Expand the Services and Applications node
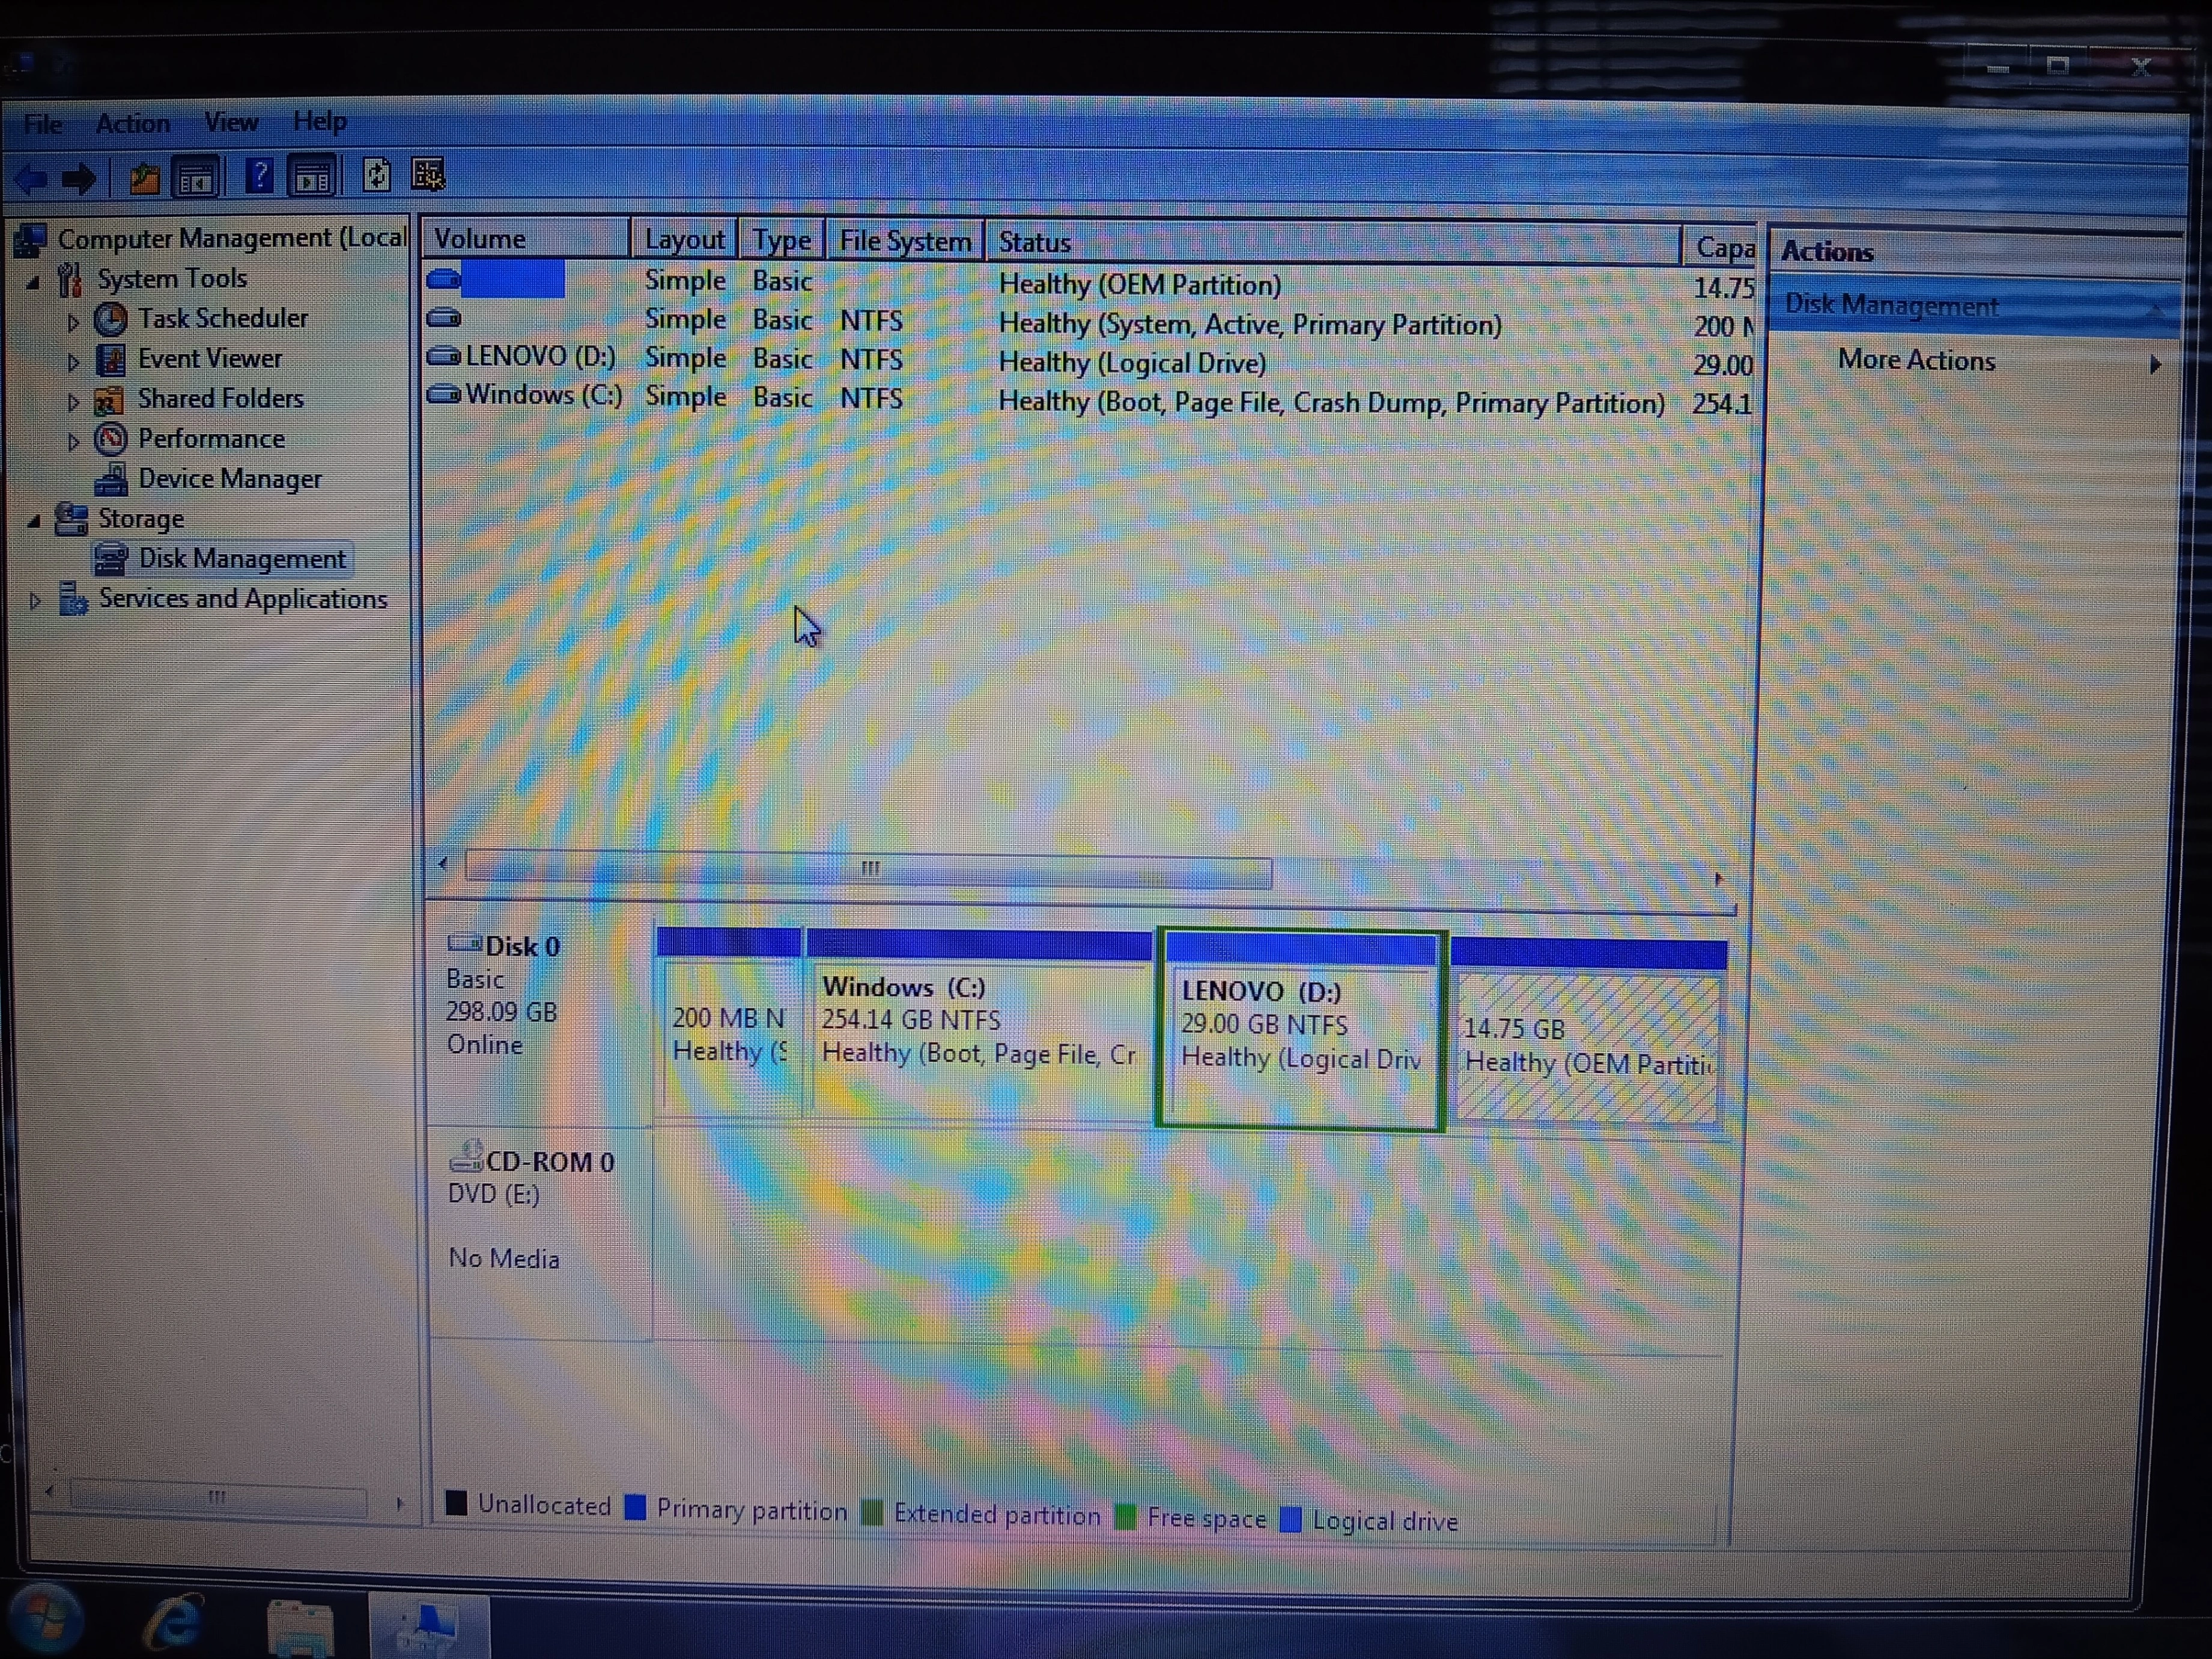Screen dimensions: 2212x1659 [35, 601]
